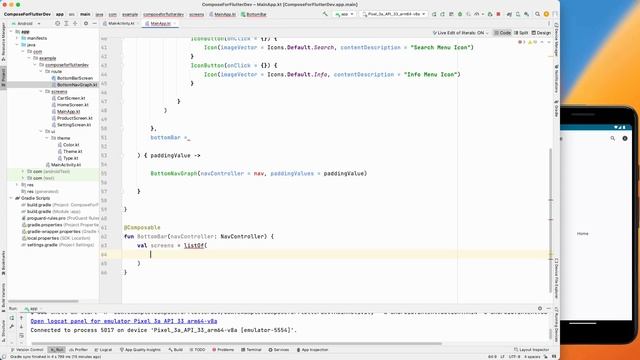Select the MainApp.kt editor tab
This screenshot has height=360, width=640.
click(160, 24)
